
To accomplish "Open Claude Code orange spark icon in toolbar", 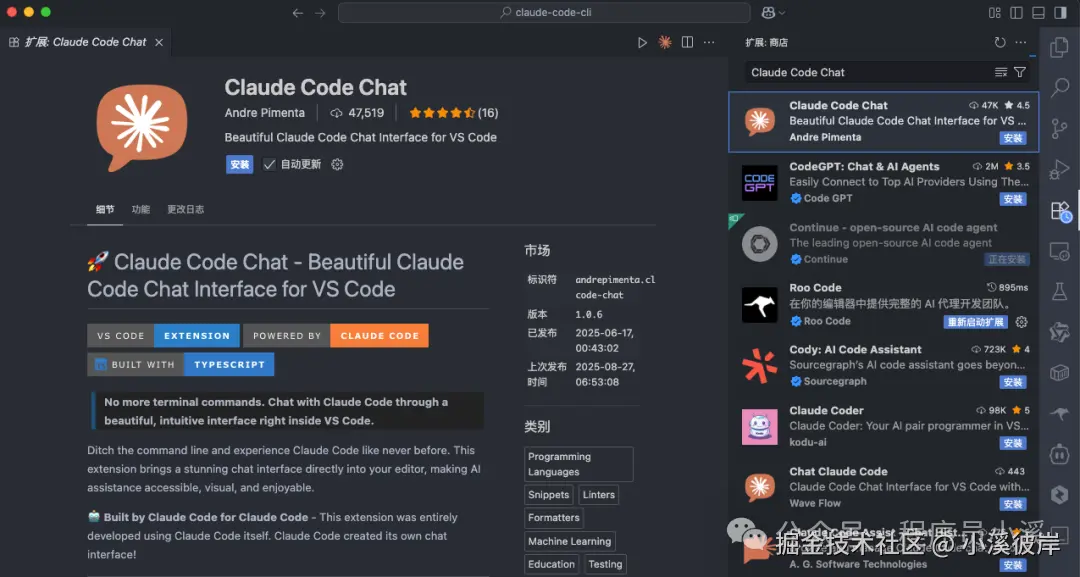I will point(665,43).
